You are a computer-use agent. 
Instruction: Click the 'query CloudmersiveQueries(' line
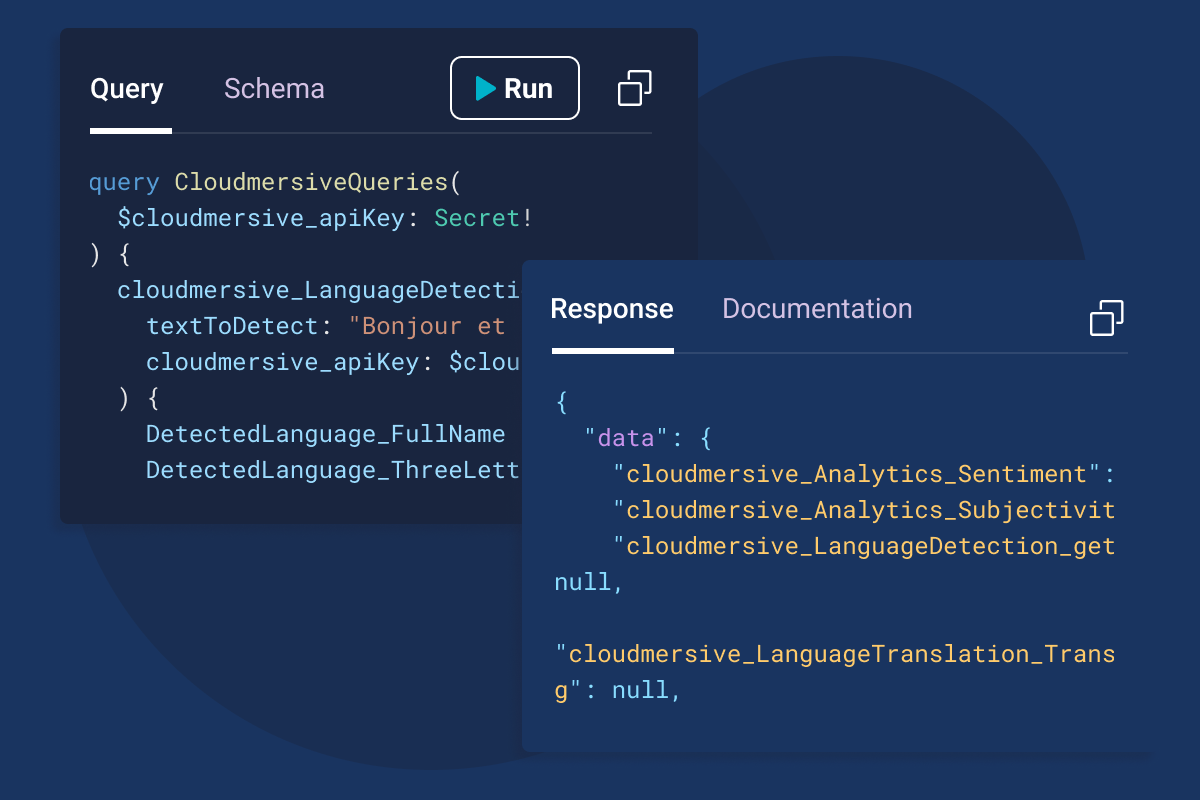pos(275,182)
